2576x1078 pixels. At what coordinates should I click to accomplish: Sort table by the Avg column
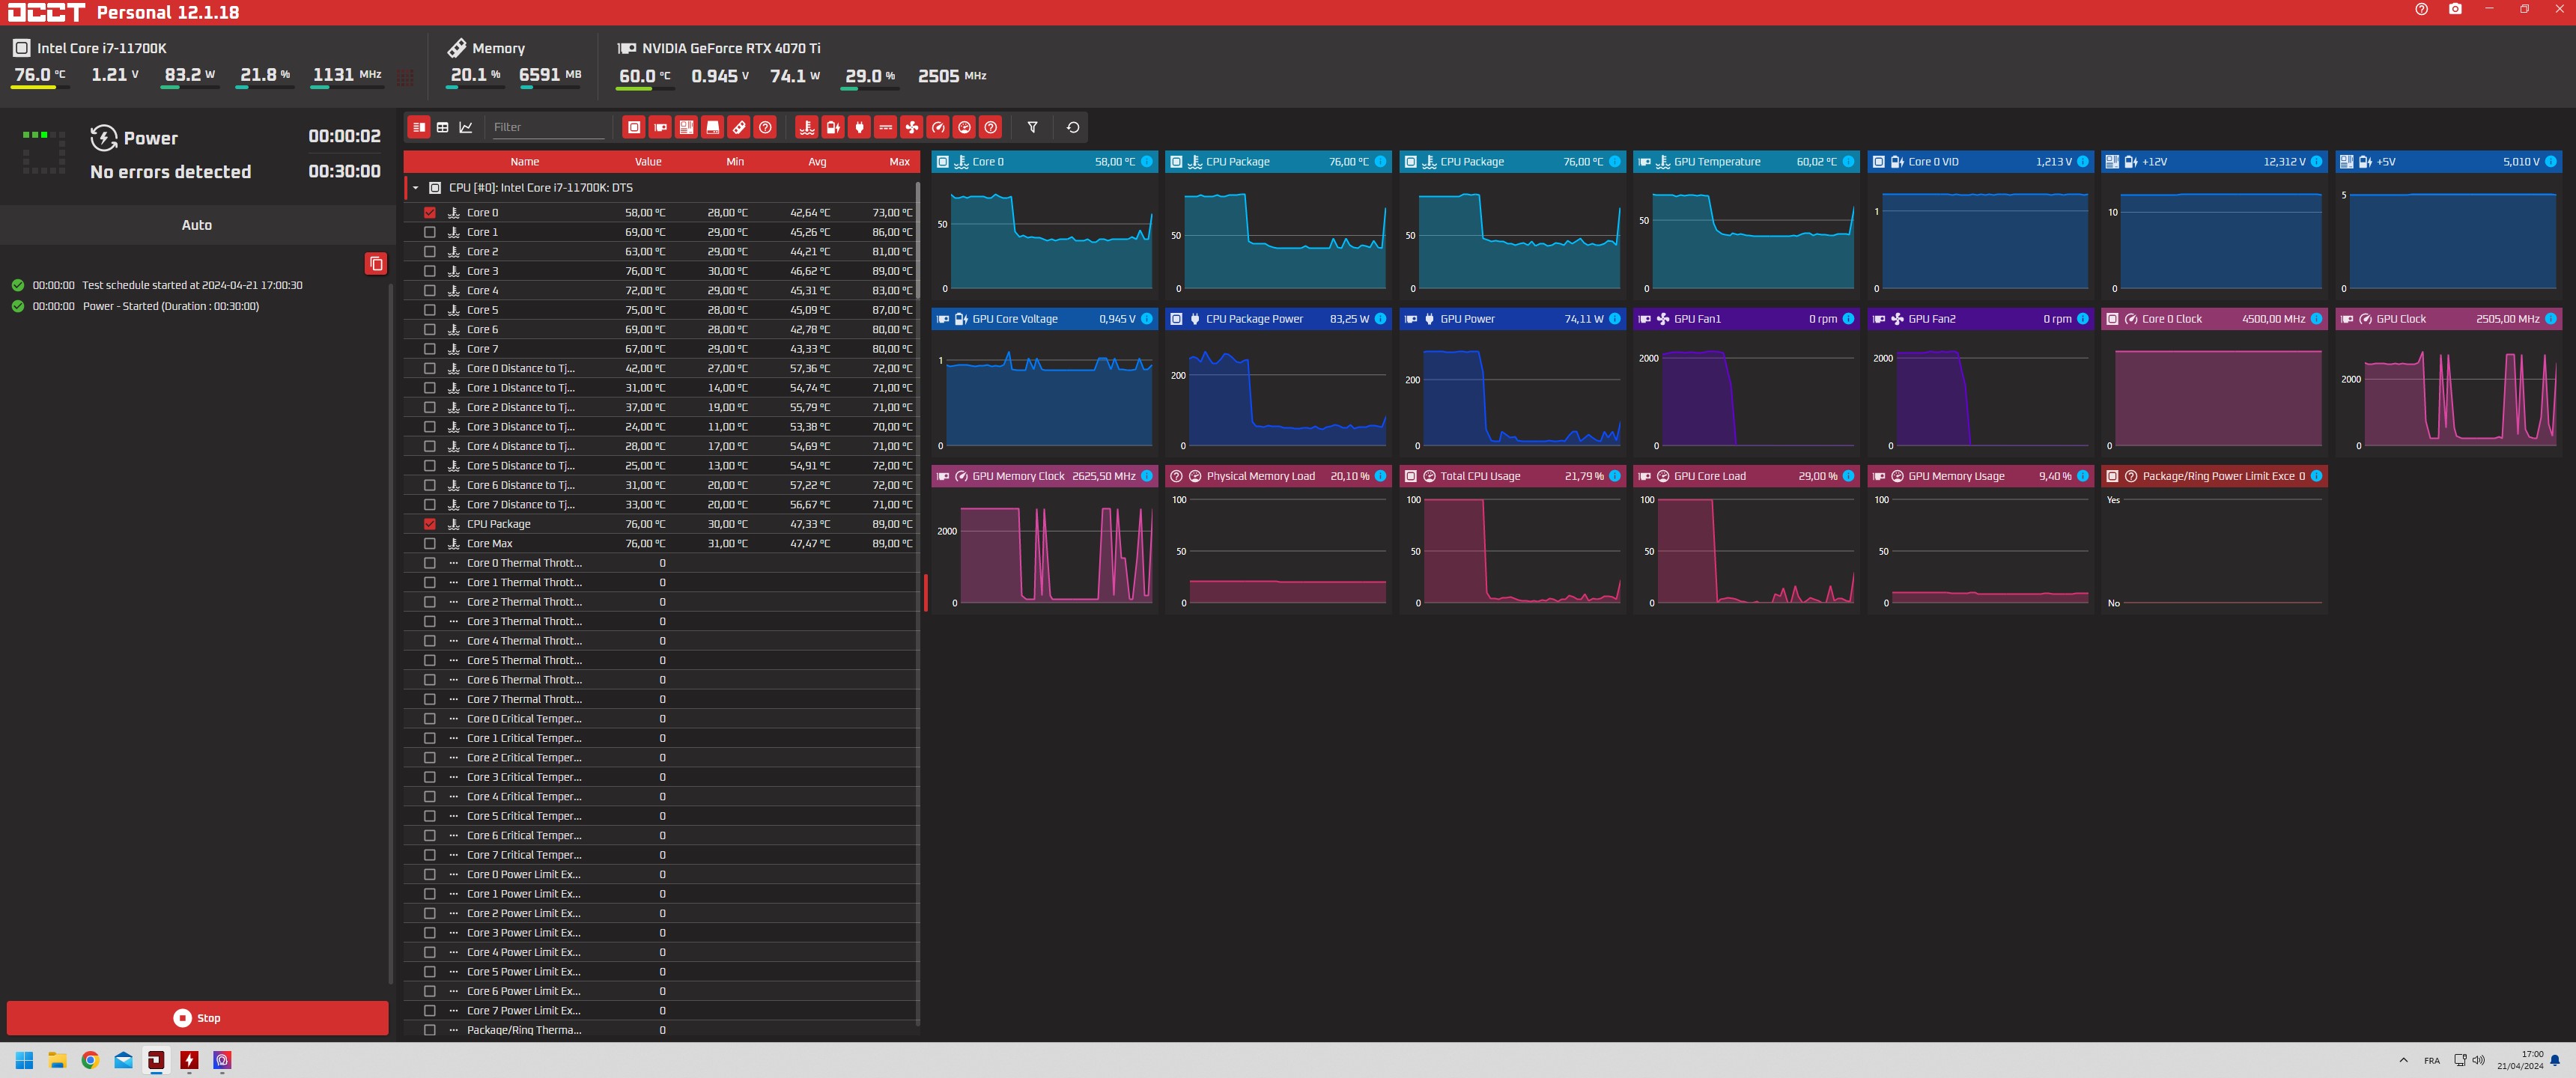coord(817,162)
